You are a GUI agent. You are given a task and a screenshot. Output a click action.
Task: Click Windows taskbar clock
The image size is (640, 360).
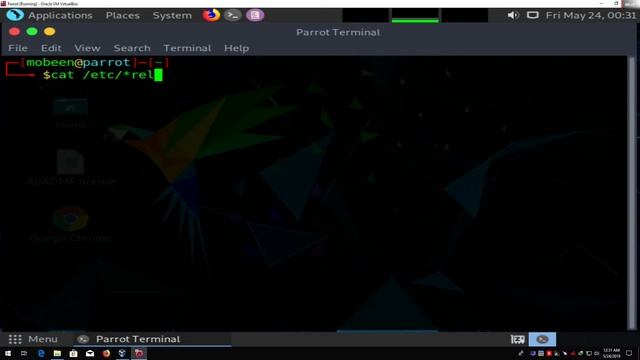(611, 353)
